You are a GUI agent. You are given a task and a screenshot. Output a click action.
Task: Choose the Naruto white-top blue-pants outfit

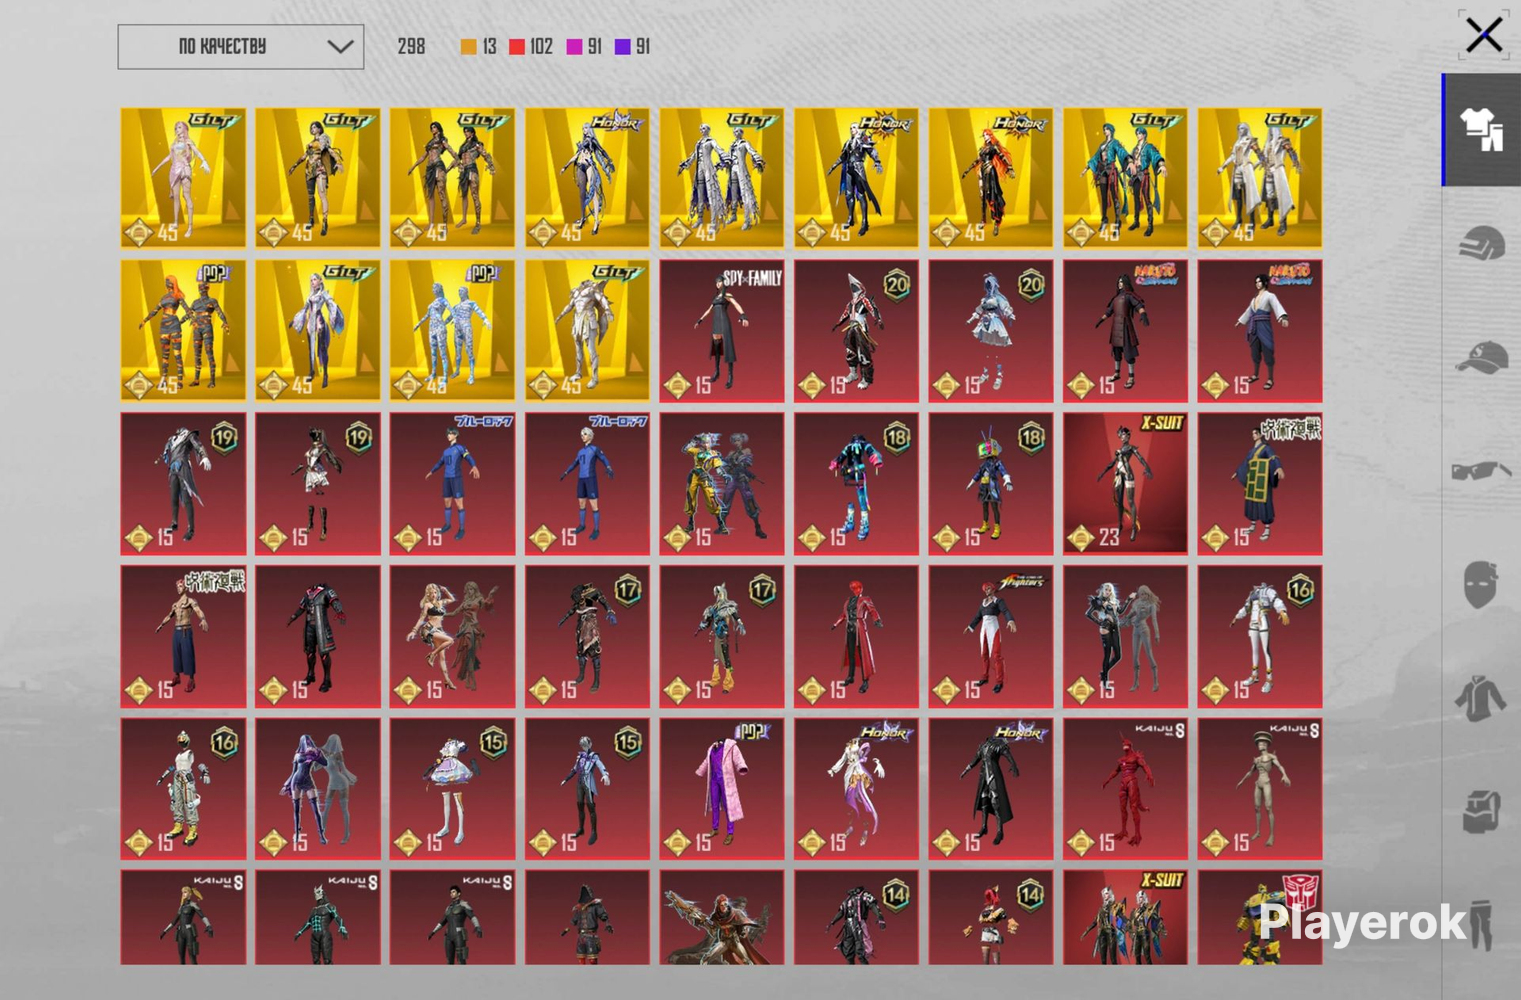coord(1260,331)
